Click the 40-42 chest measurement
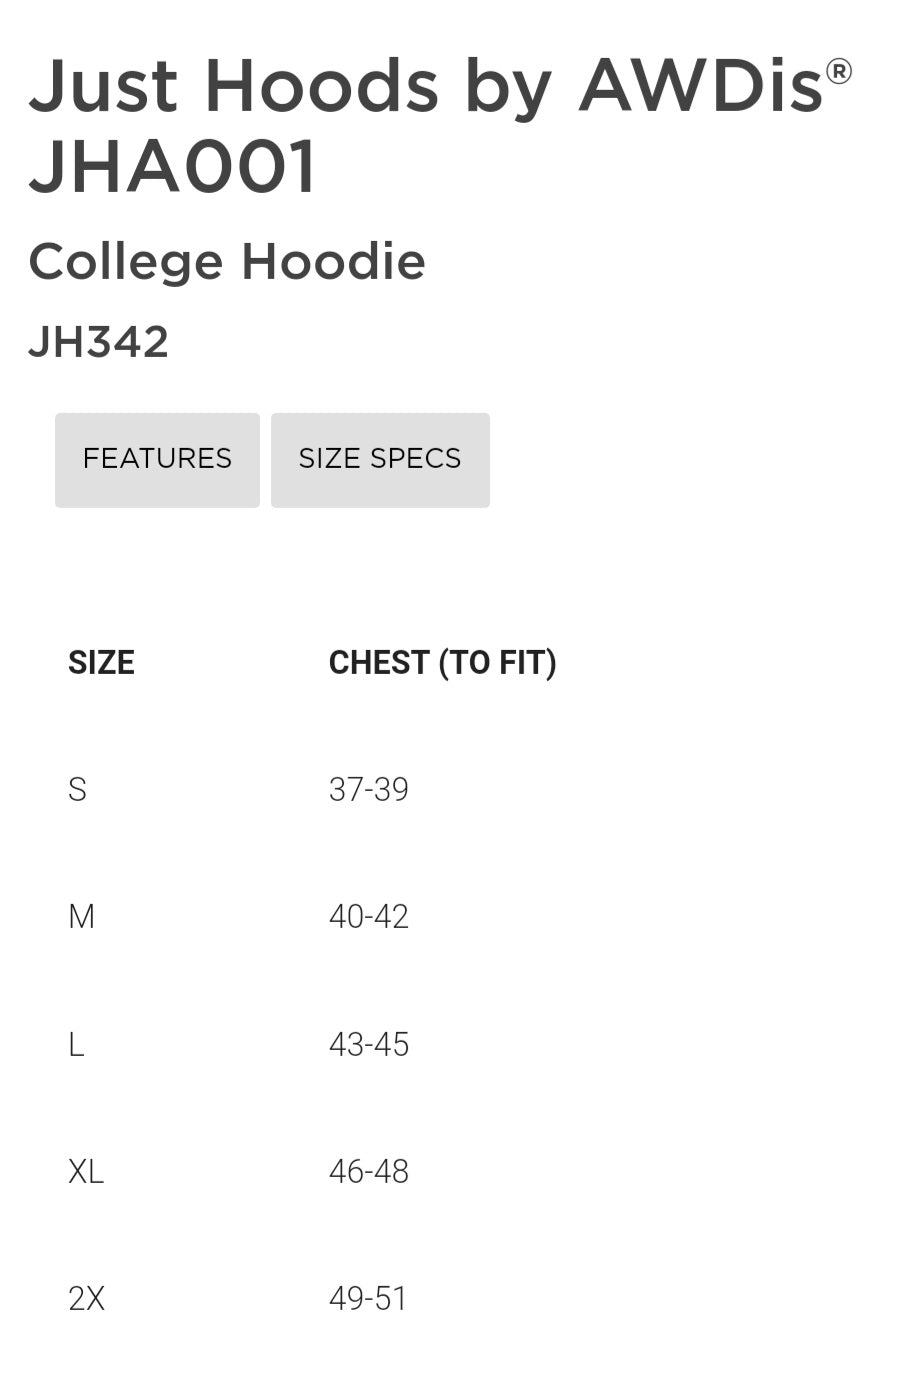Screen dimensions: 917x1375 click(x=368, y=917)
